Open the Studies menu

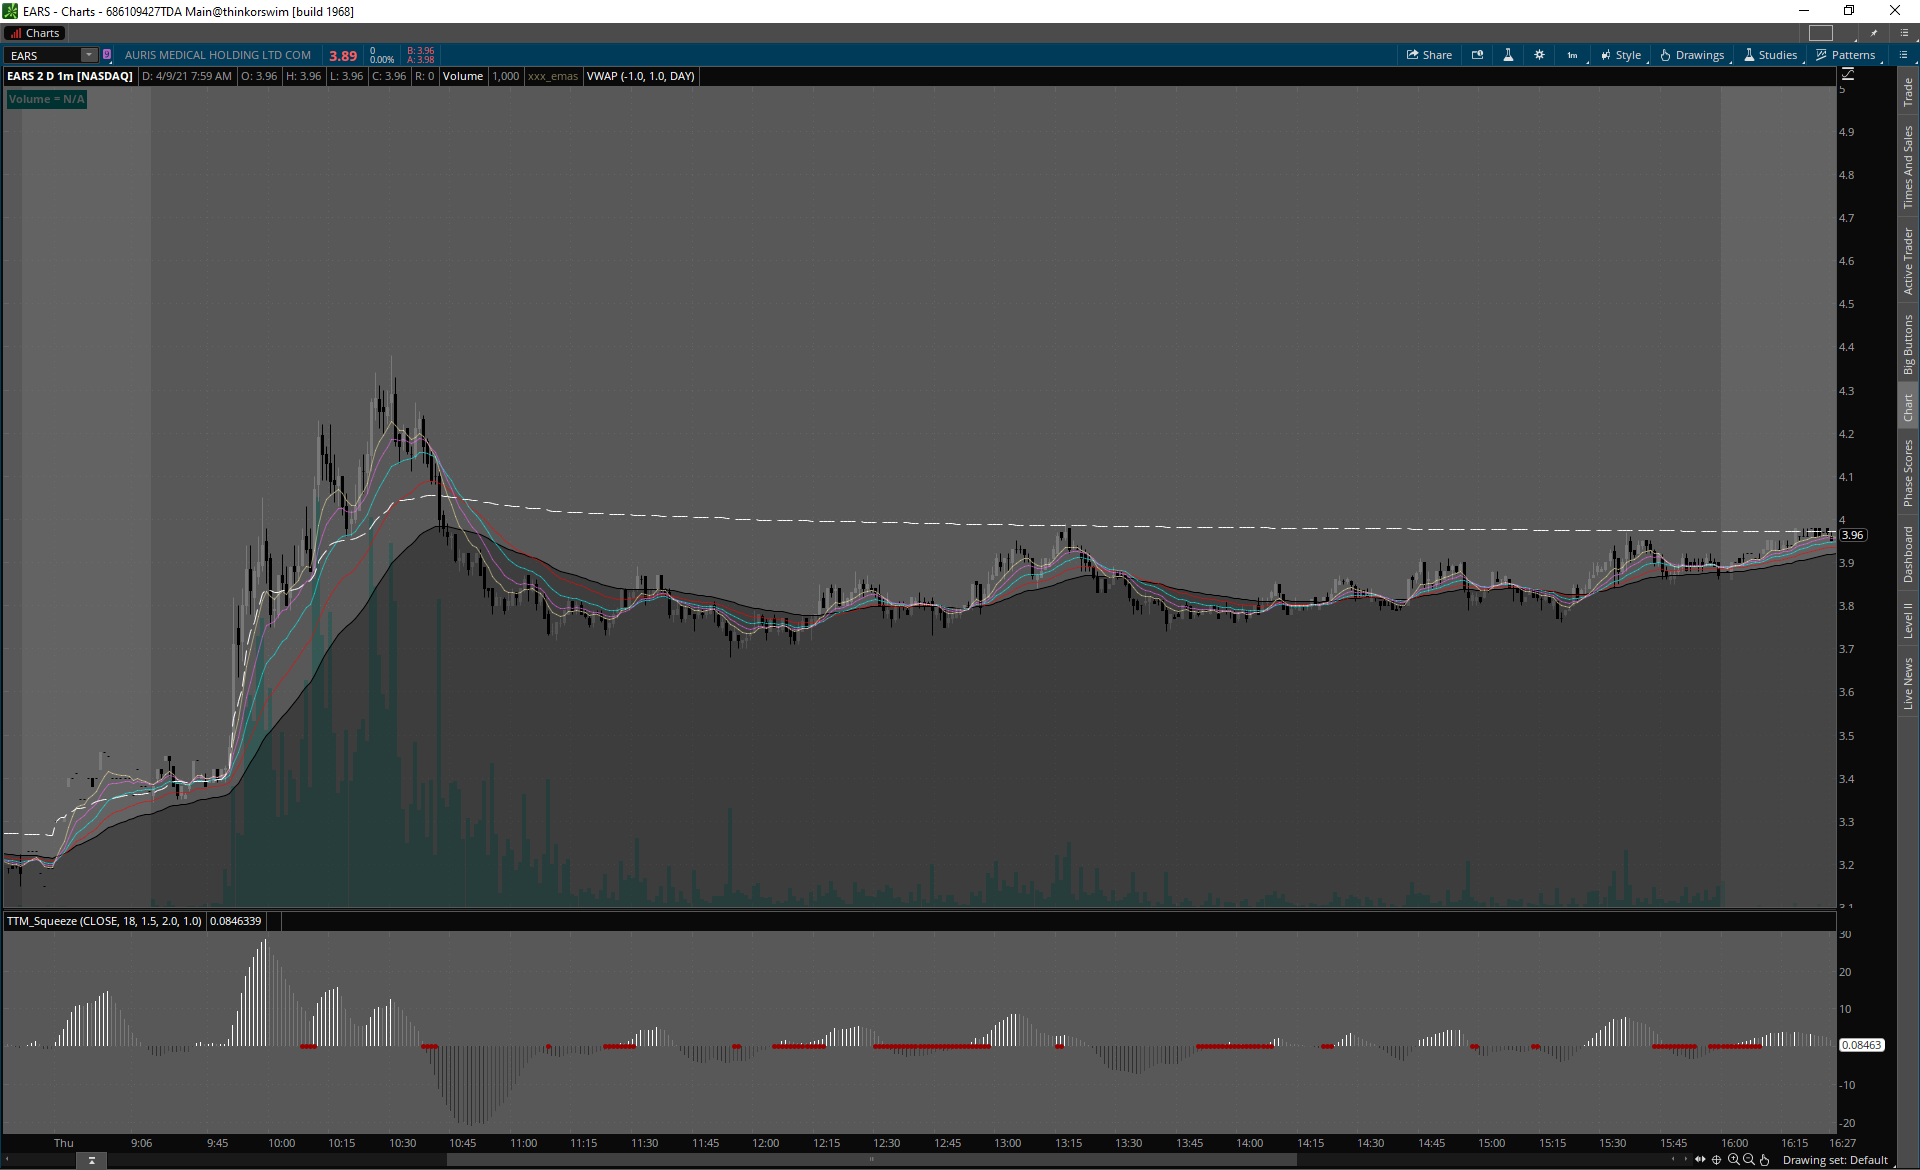pyautogui.click(x=1770, y=55)
